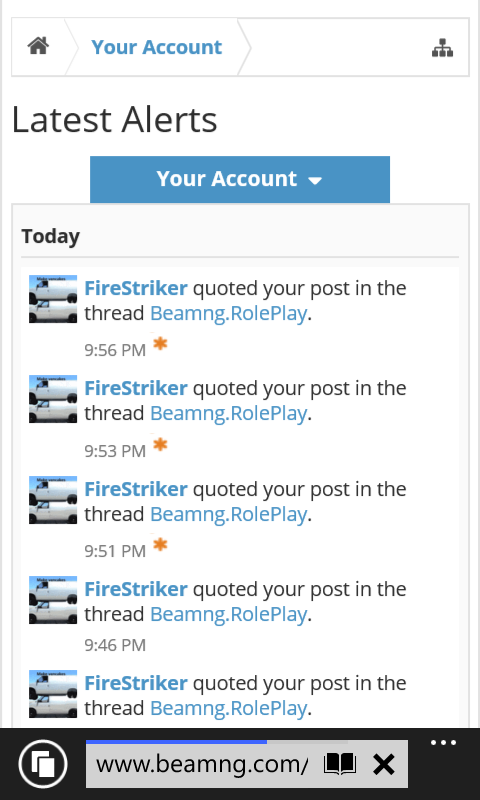Open browser tabs switcher icon
480x800 pixels.
[43, 764]
